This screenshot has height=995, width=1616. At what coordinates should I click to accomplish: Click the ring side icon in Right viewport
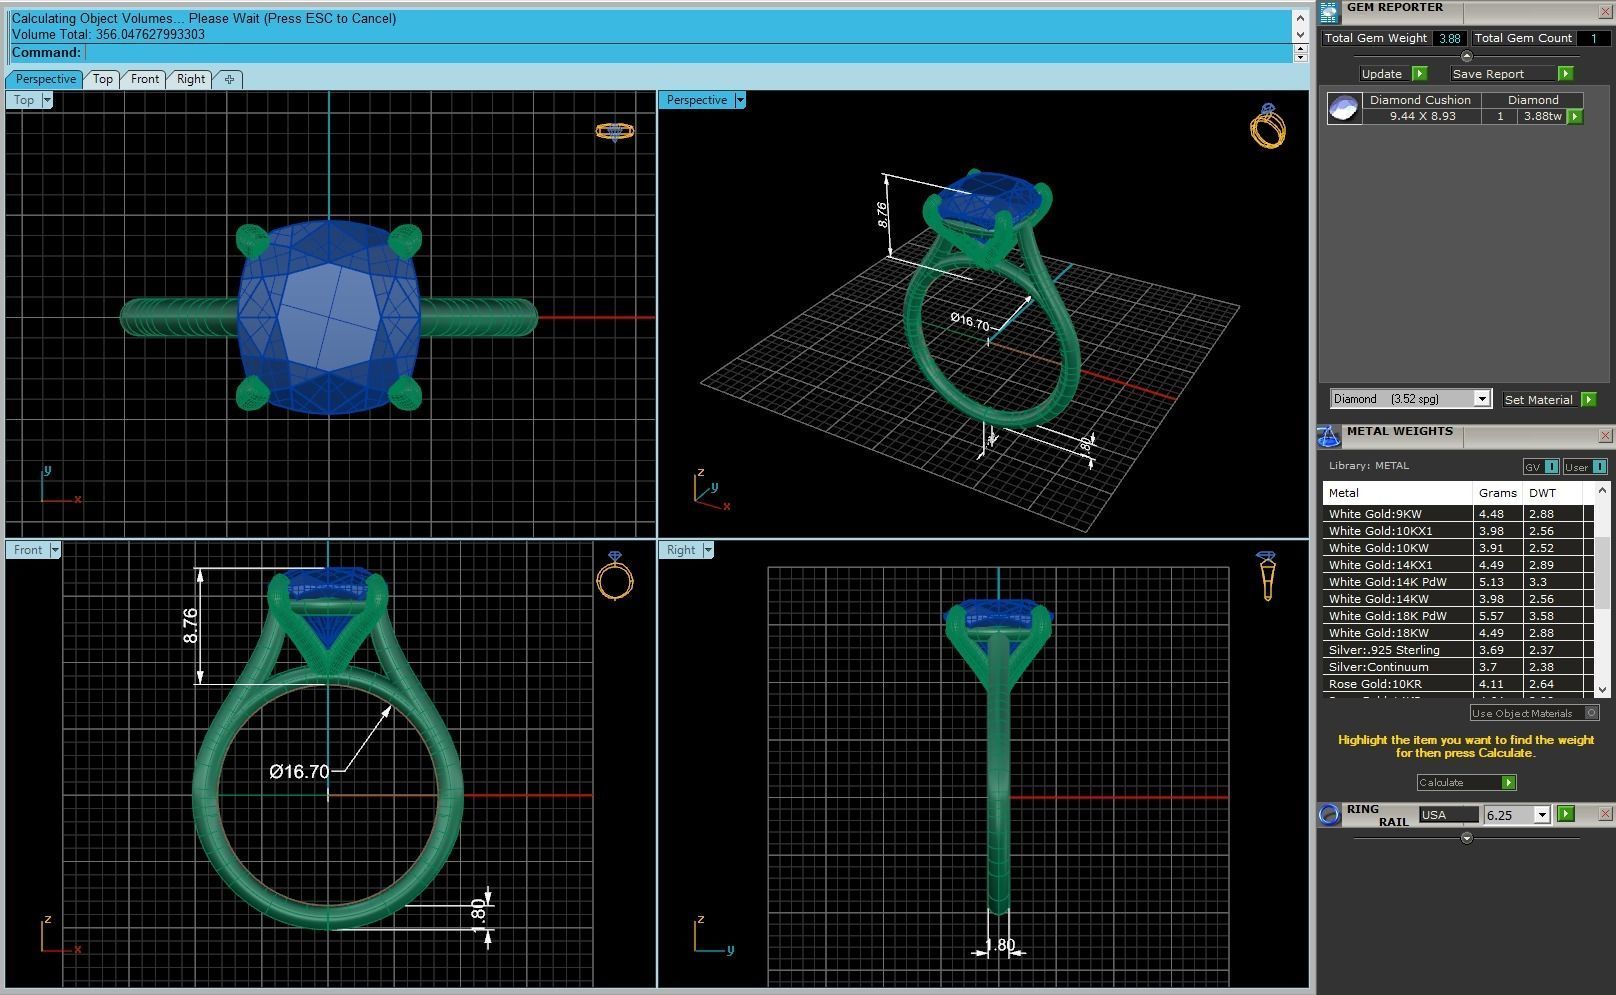[1267, 576]
